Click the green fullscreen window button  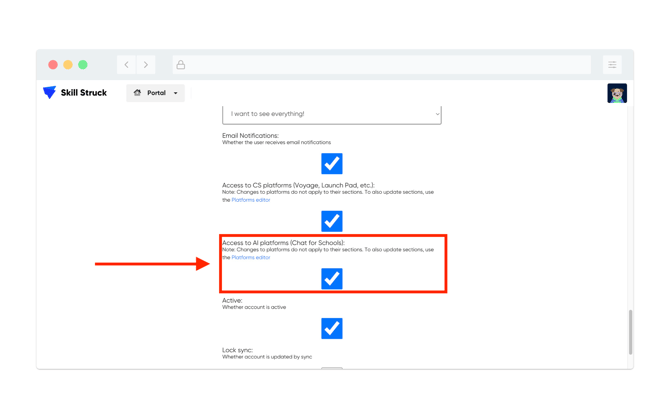tap(83, 65)
